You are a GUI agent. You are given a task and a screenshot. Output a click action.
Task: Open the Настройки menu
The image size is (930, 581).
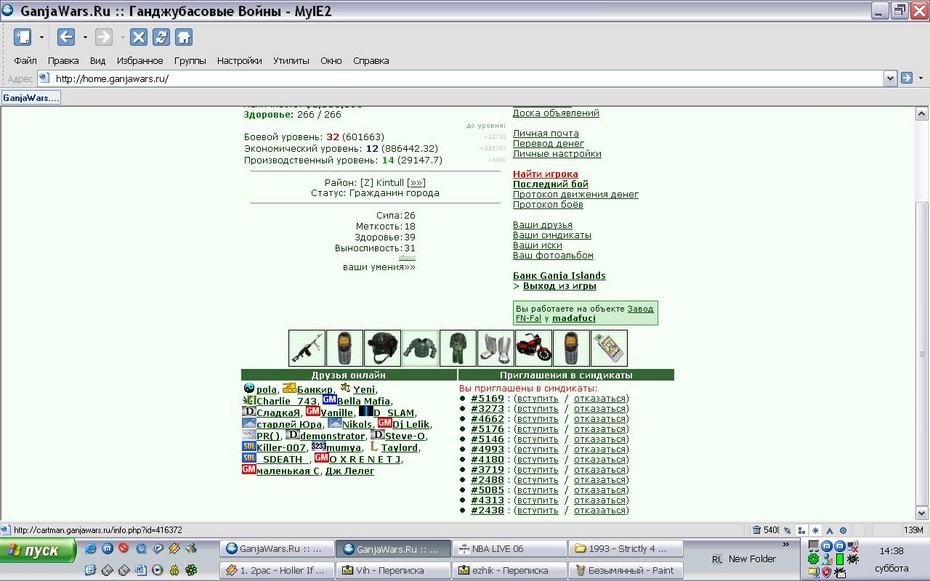[239, 60]
